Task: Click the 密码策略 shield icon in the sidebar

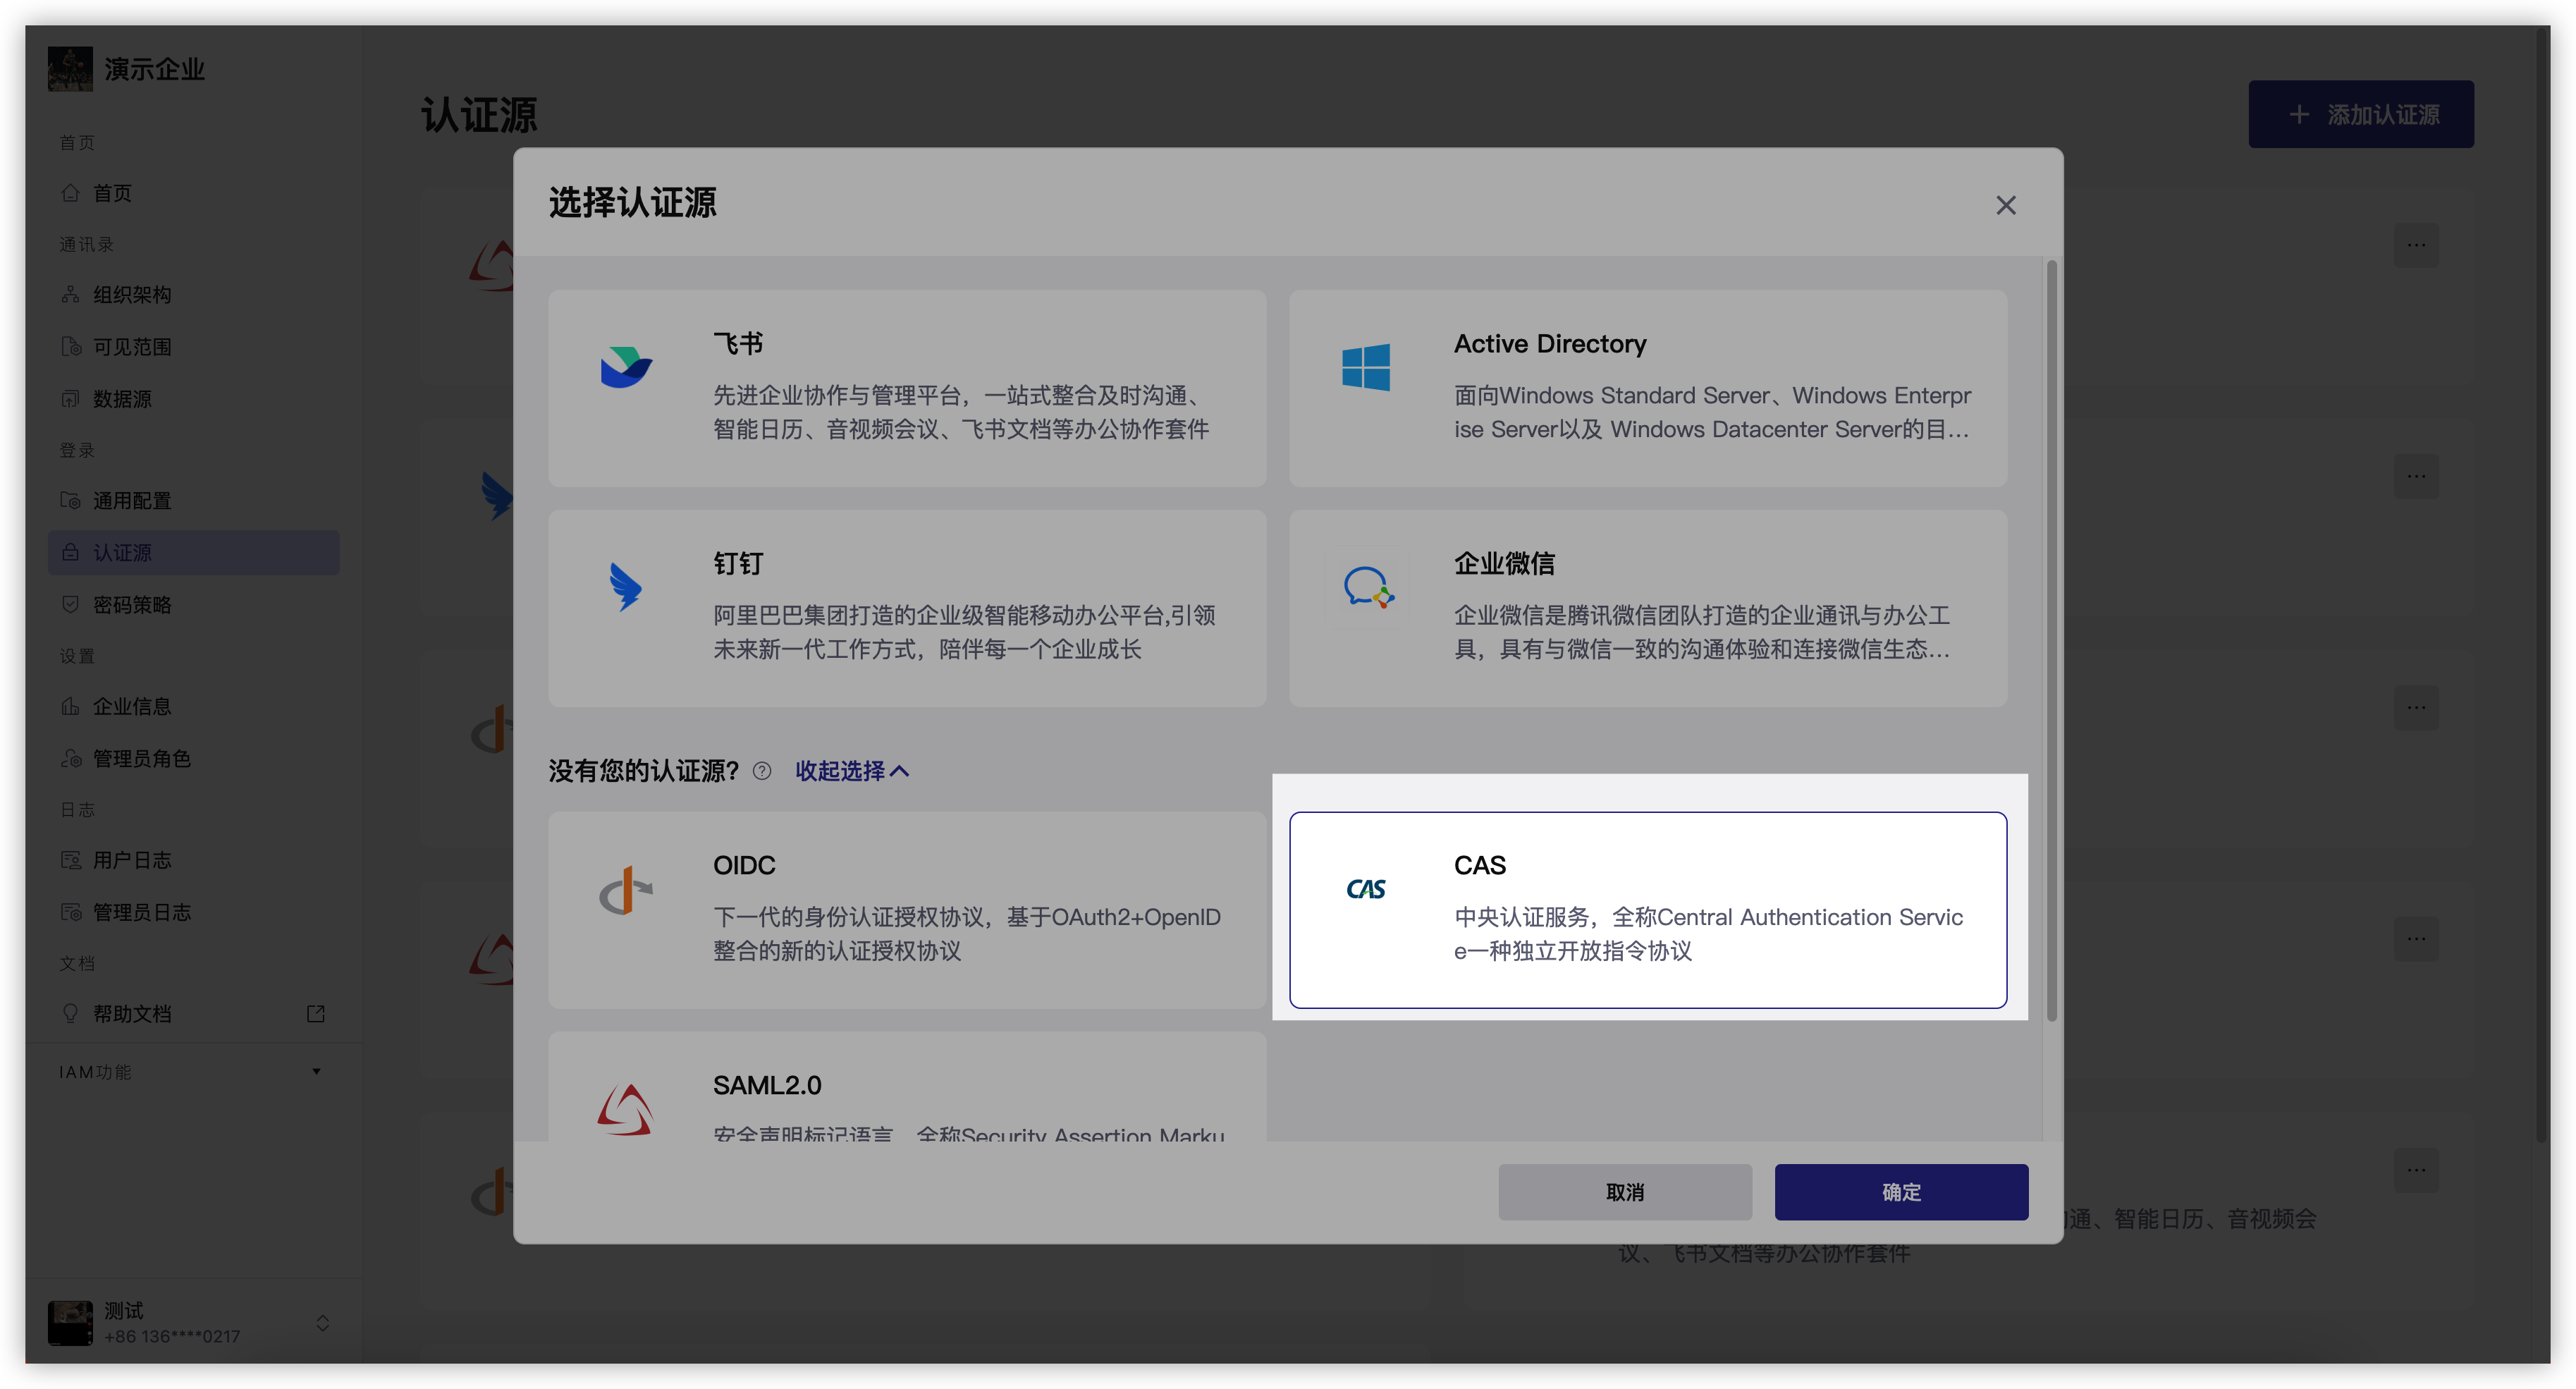Action: point(70,604)
